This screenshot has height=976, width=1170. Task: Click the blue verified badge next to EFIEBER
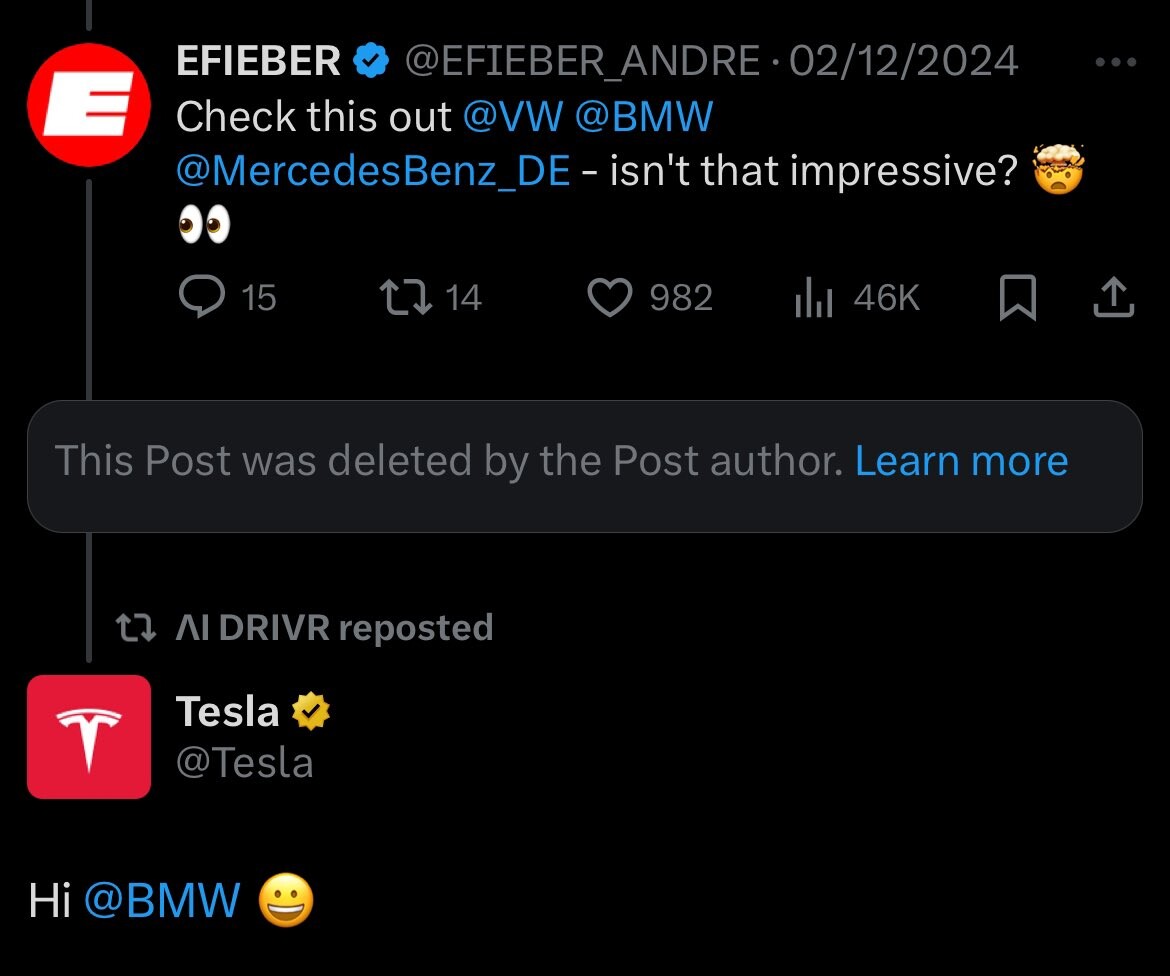(371, 63)
